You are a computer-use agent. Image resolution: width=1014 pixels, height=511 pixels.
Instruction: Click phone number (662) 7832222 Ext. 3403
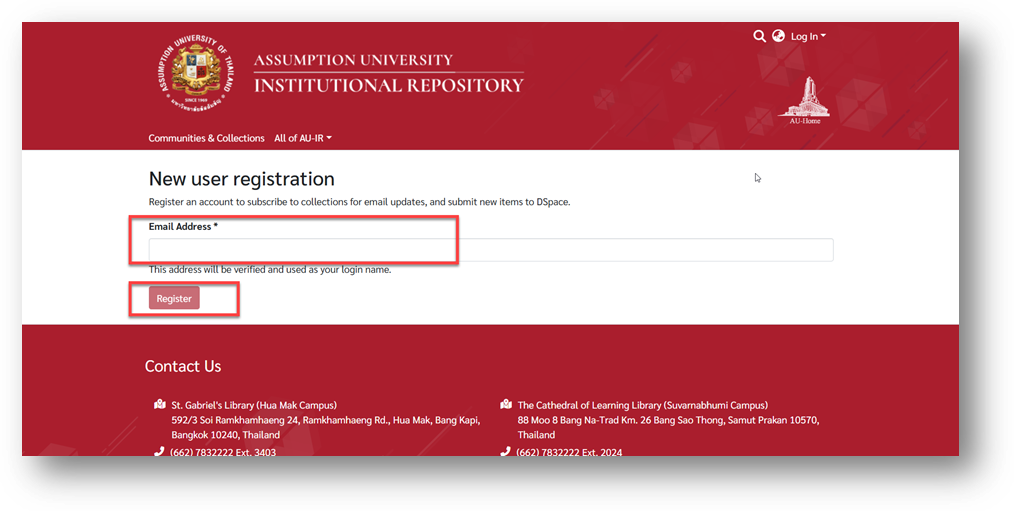pos(223,452)
